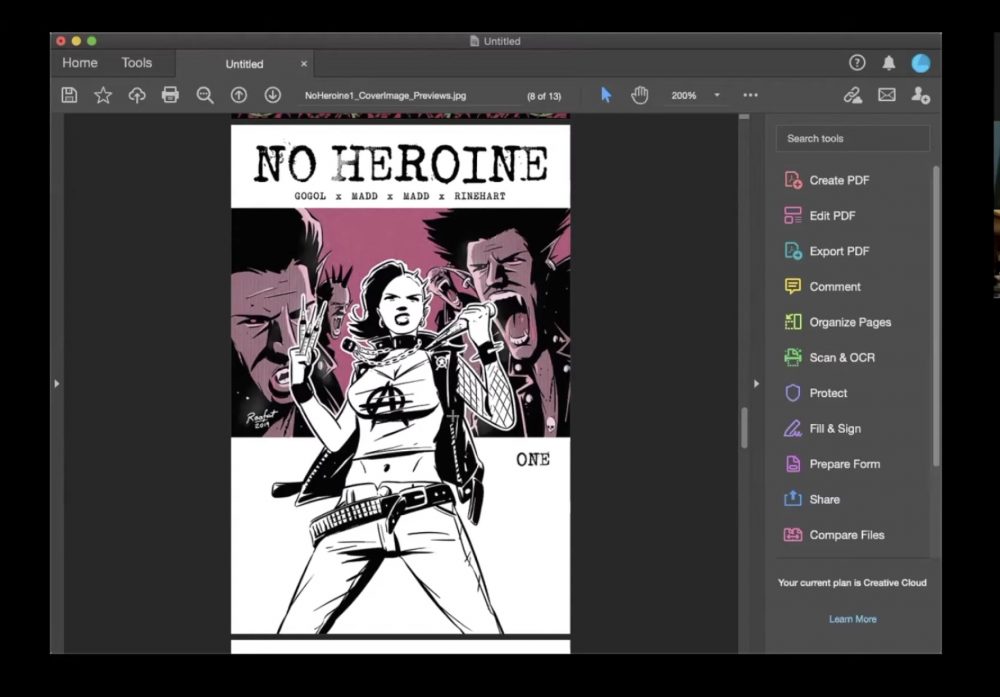Click the Print icon

coord(170,95)
